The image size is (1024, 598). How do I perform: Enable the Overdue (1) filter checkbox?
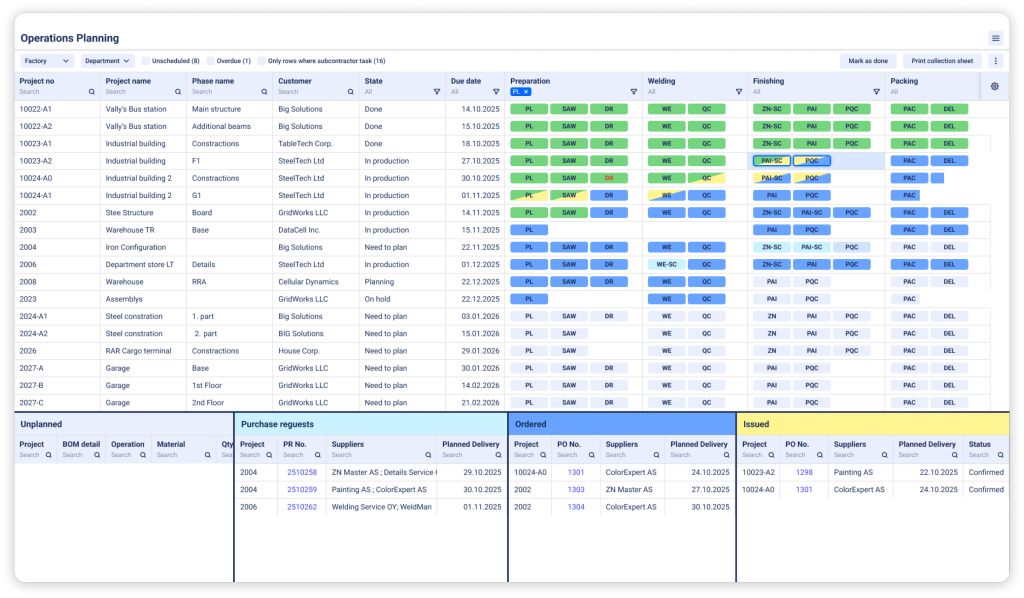click(x=210, y=61)
